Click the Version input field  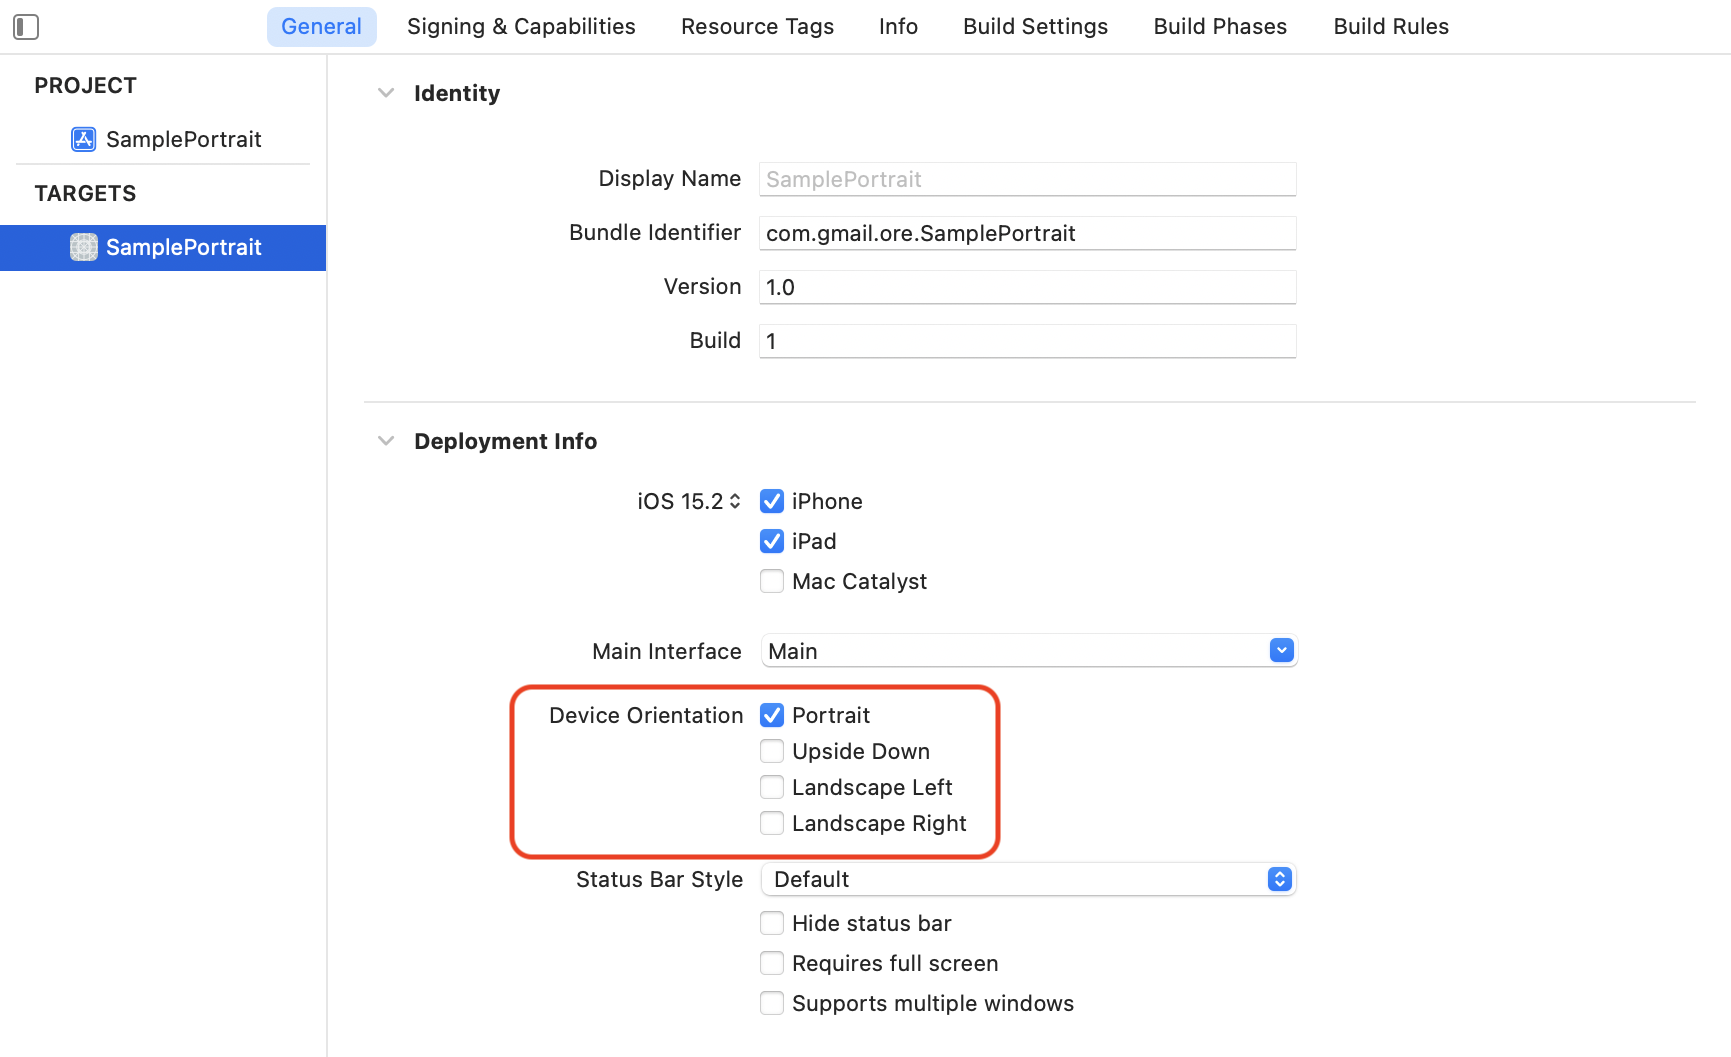tap(1027, 287)
